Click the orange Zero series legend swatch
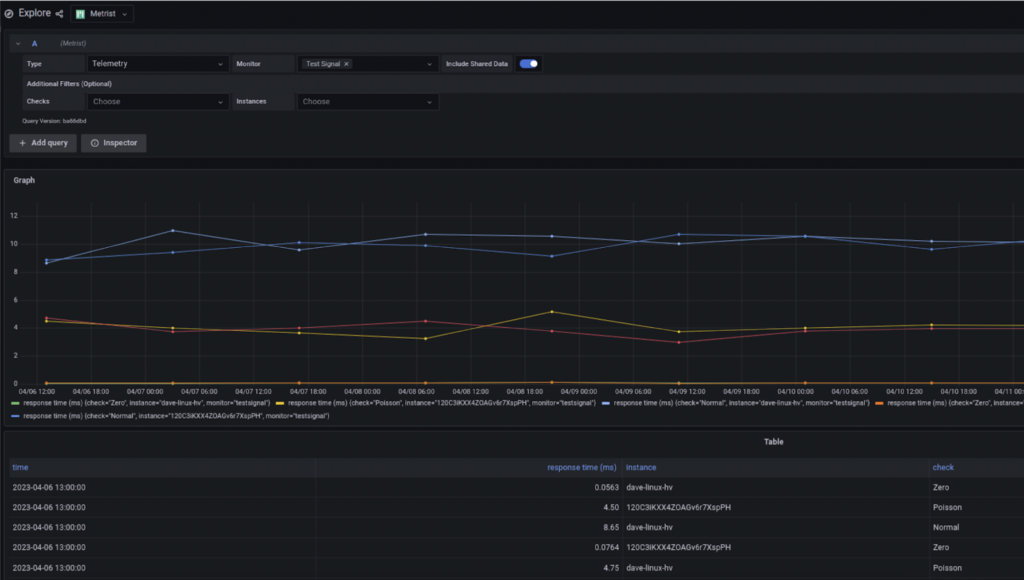 tap(879, 403)
